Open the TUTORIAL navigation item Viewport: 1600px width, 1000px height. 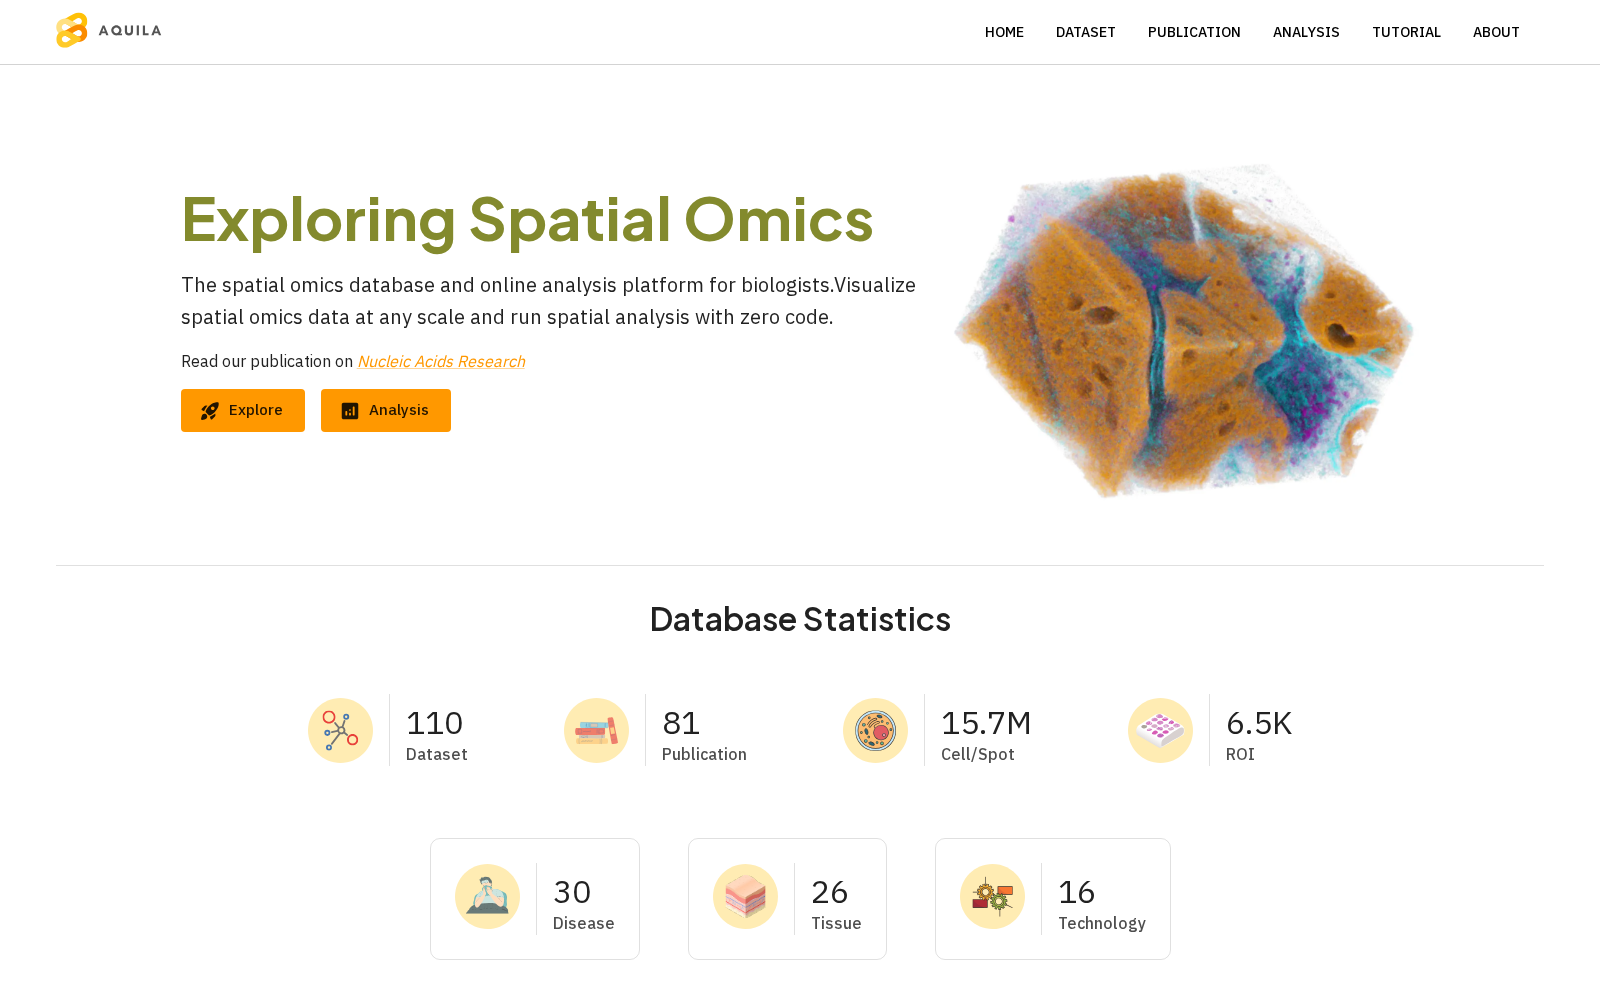(x=1406, y=32)
